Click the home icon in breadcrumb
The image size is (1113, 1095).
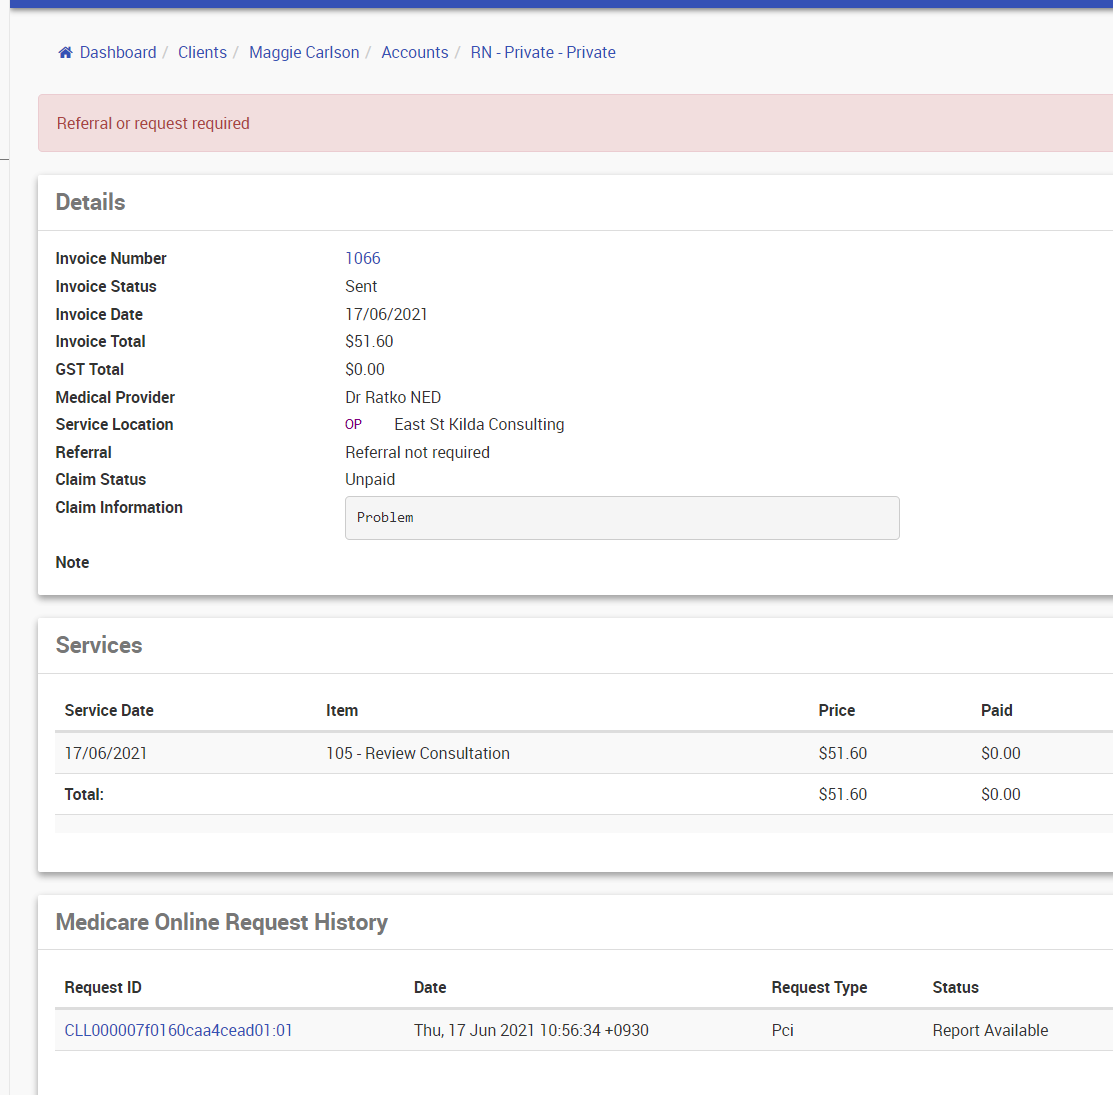pyautogui.click(x=65, y=53)
